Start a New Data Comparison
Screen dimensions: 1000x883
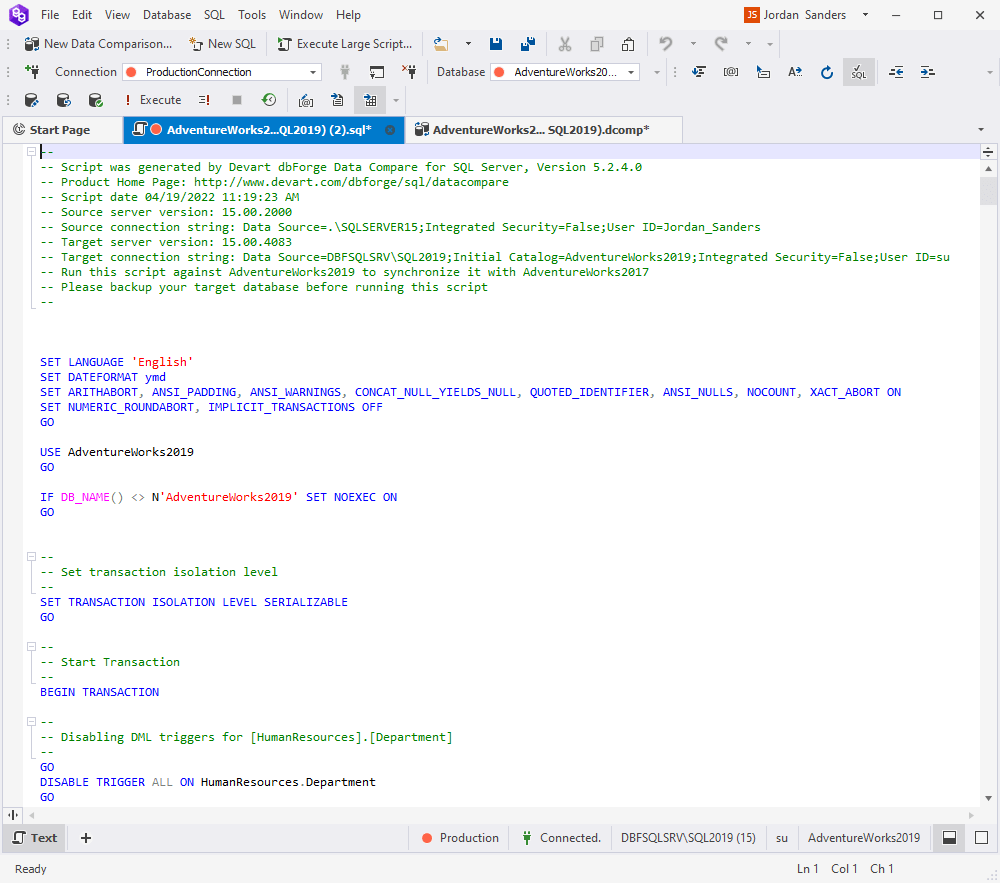point(98,43)
